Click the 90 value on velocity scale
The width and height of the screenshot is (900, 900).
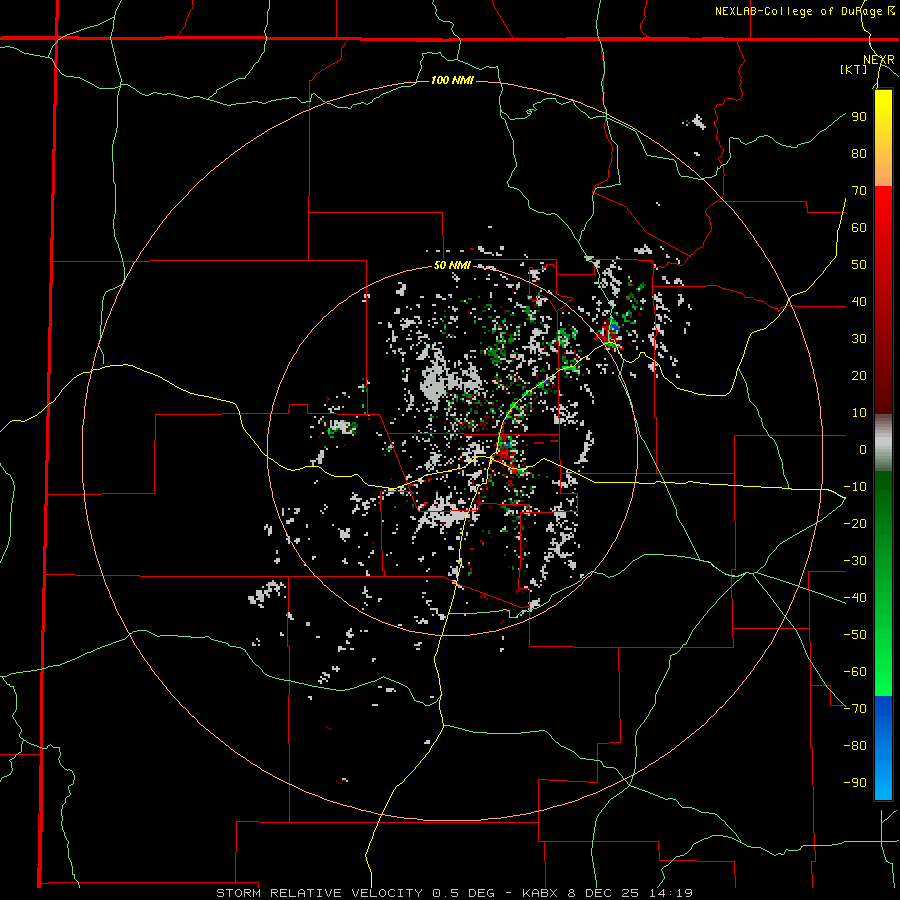(859, 117)
